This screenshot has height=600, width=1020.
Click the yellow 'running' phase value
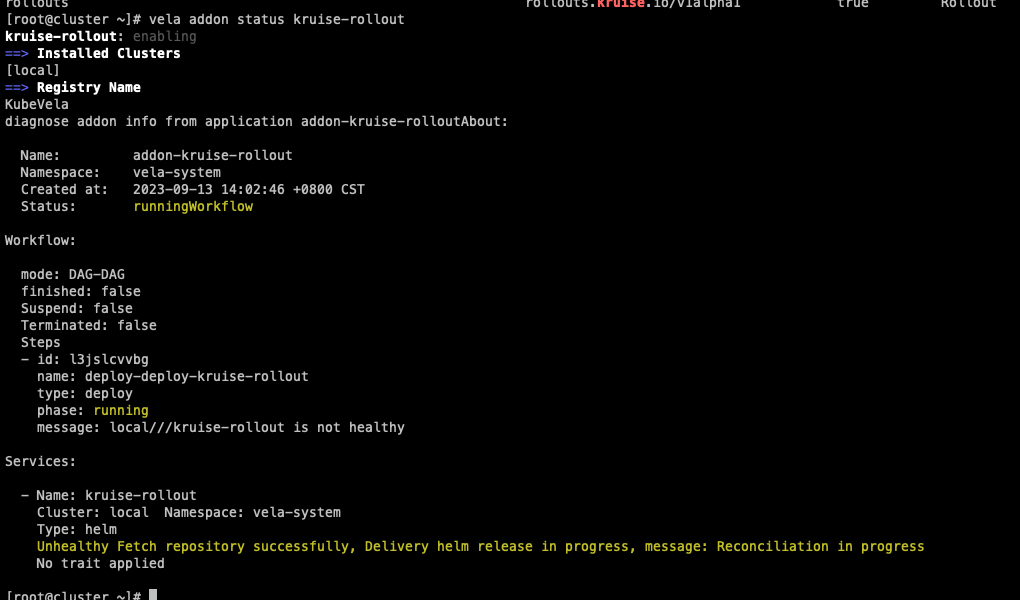click(x=121, y=411)
